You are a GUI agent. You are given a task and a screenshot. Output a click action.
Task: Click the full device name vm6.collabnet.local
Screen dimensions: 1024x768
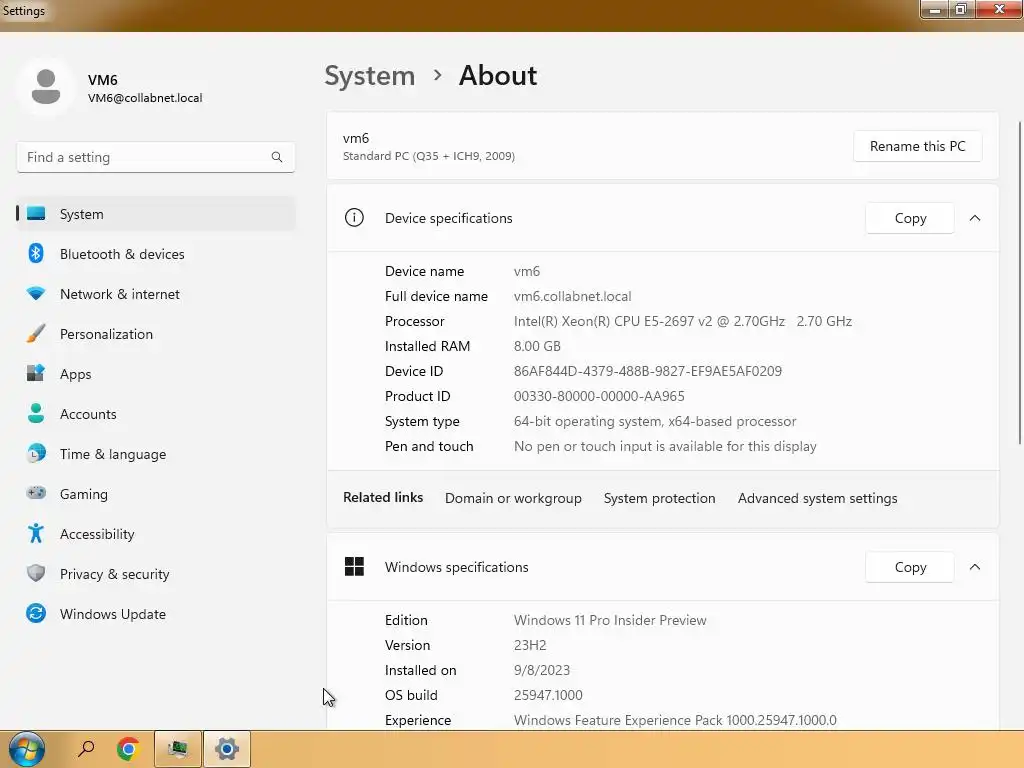coord(572,296)
